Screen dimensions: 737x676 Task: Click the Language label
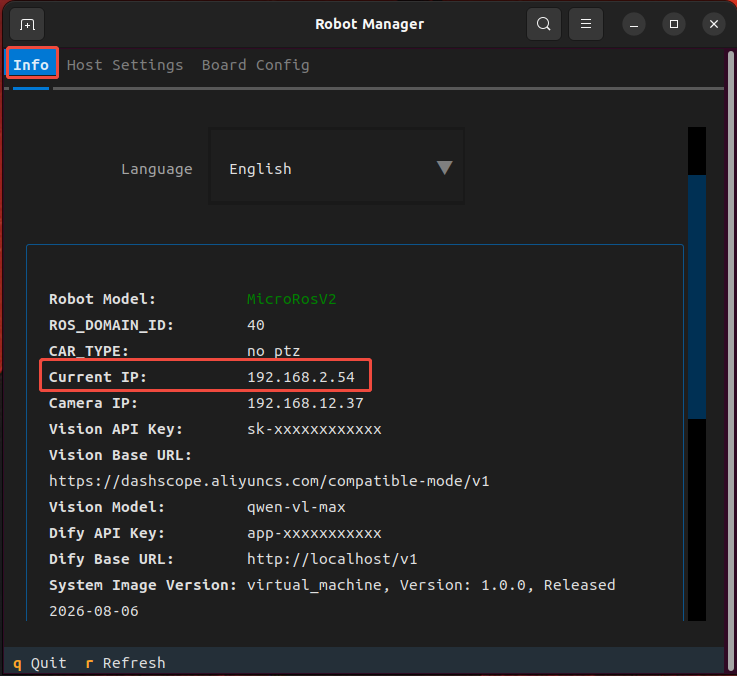(x=157, y=169)
